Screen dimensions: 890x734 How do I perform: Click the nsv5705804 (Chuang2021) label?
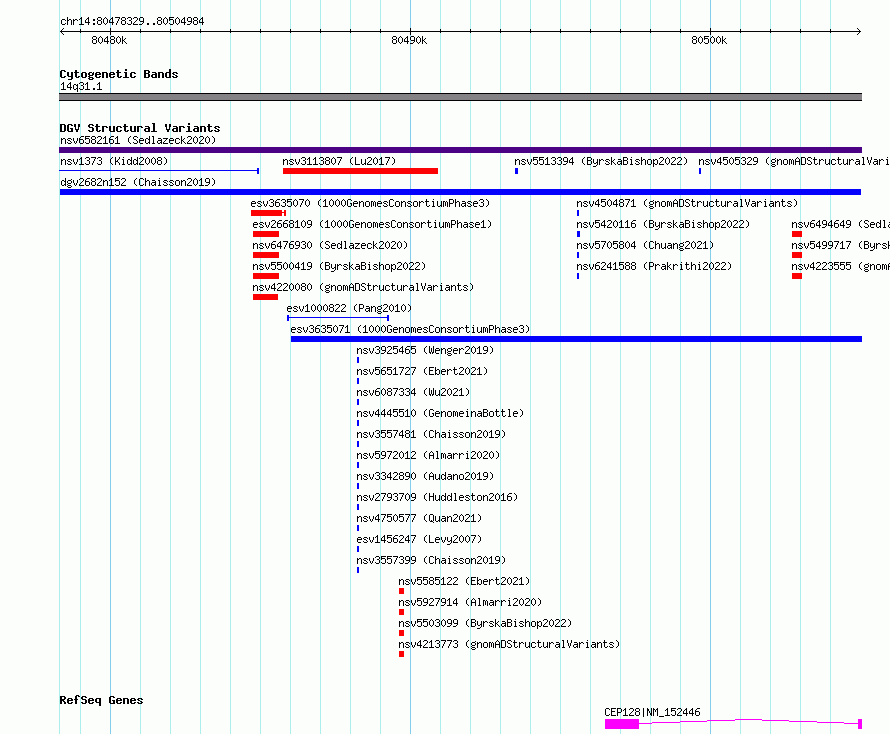pyautogui.click(x=645, y=245)
